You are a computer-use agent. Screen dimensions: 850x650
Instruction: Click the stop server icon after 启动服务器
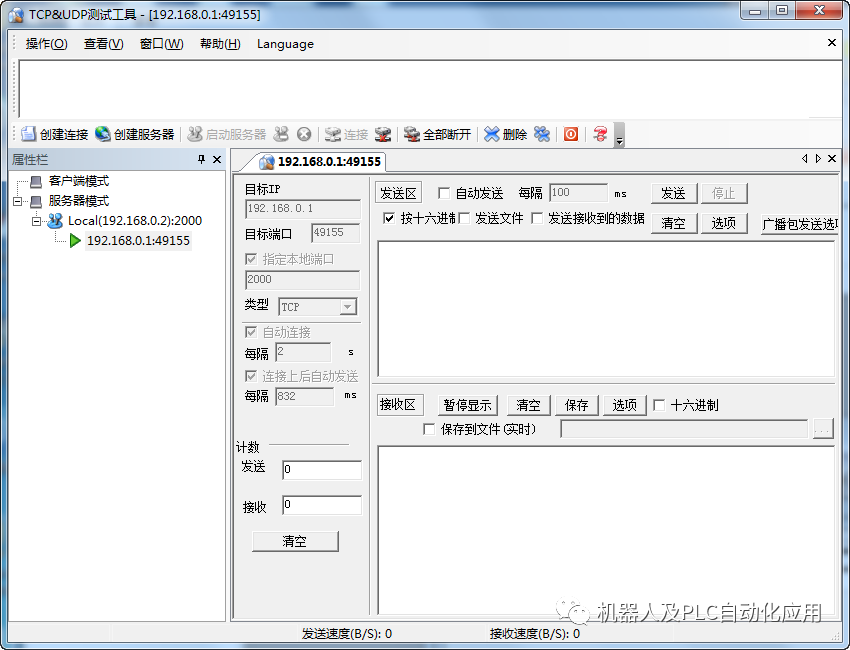tap(281, 134)
